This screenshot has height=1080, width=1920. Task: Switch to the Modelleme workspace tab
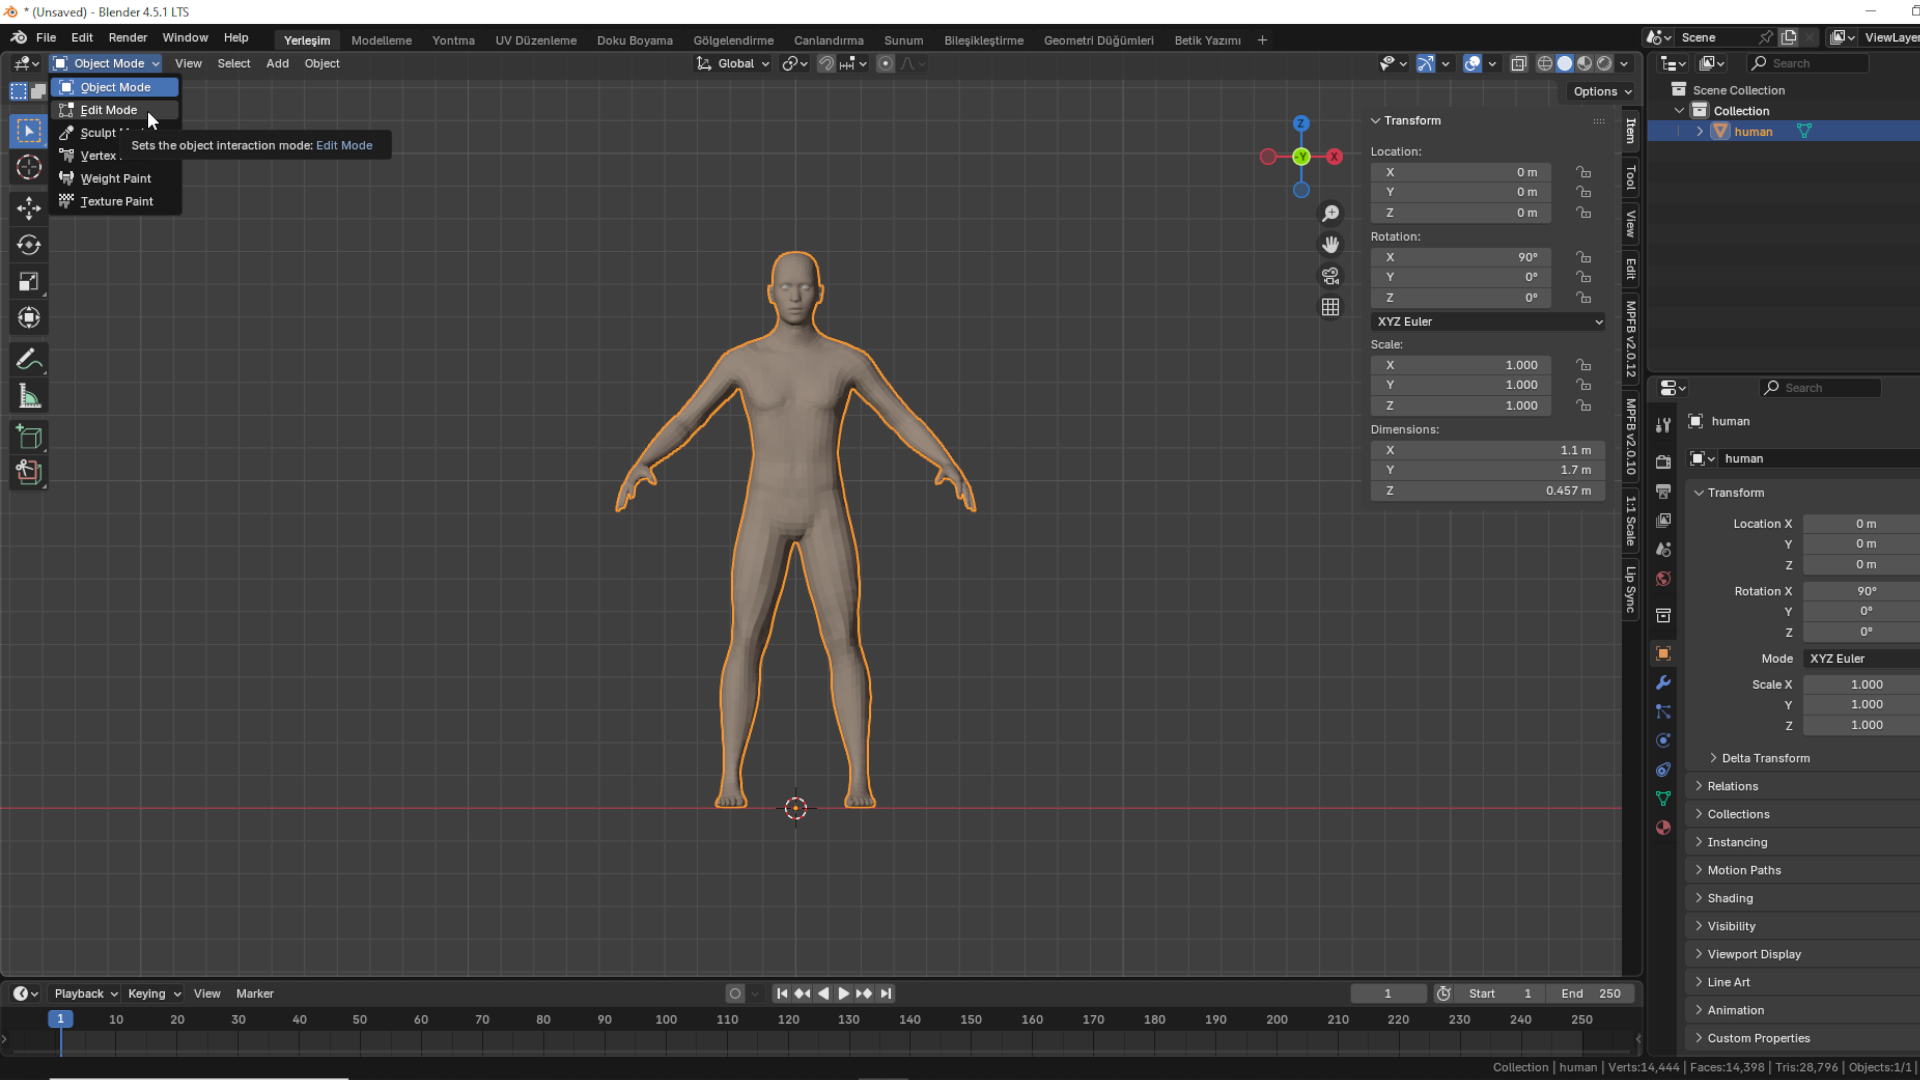click(x=381, y=40)
